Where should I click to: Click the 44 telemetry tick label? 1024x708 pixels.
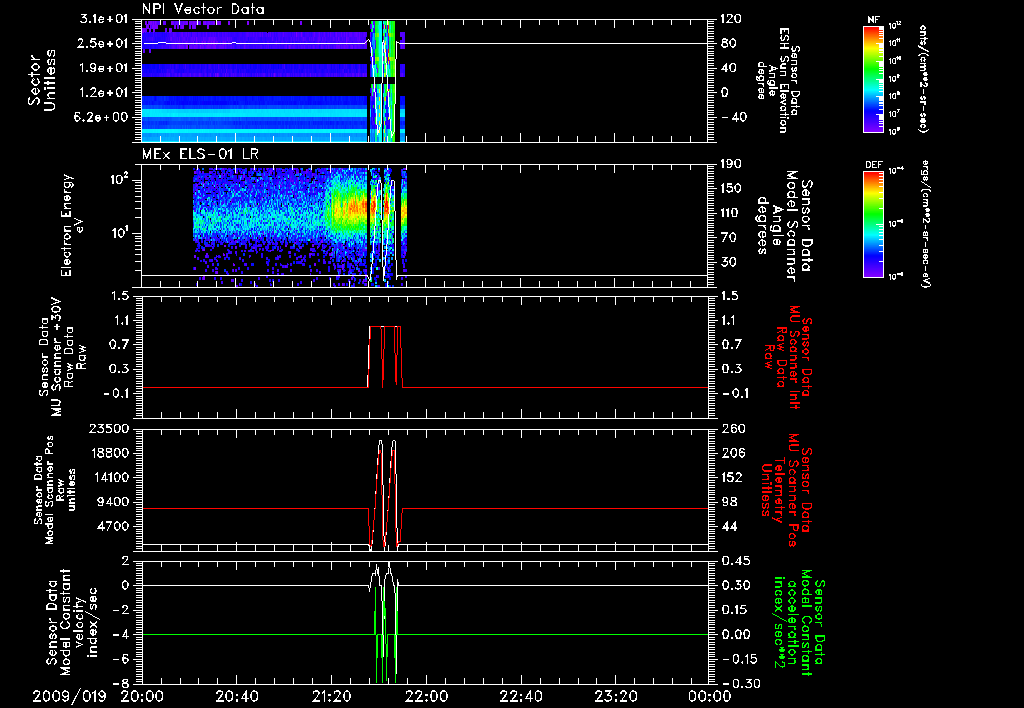(x=729, y=526)
